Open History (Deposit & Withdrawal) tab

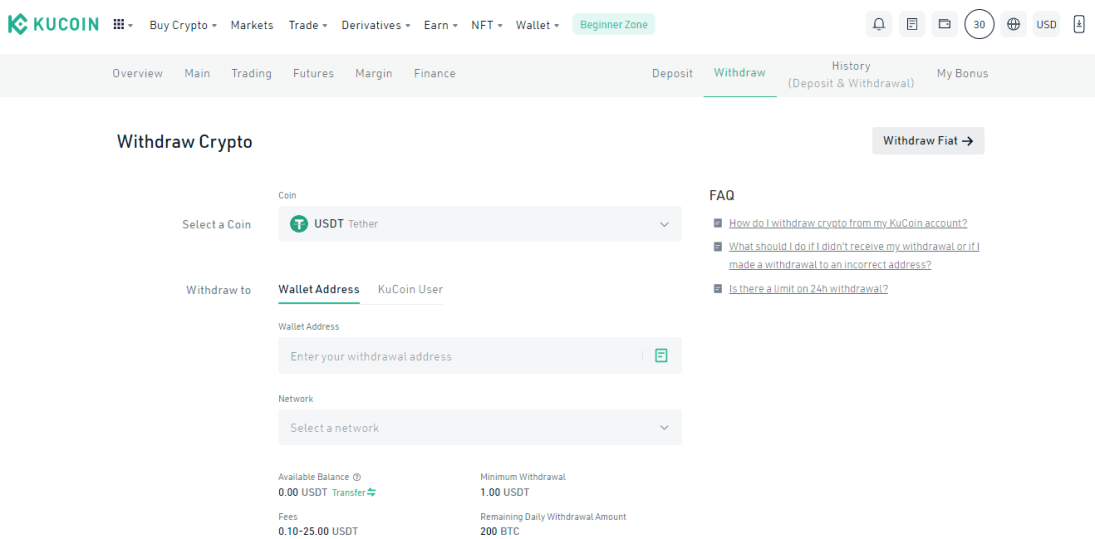[851, 75]
